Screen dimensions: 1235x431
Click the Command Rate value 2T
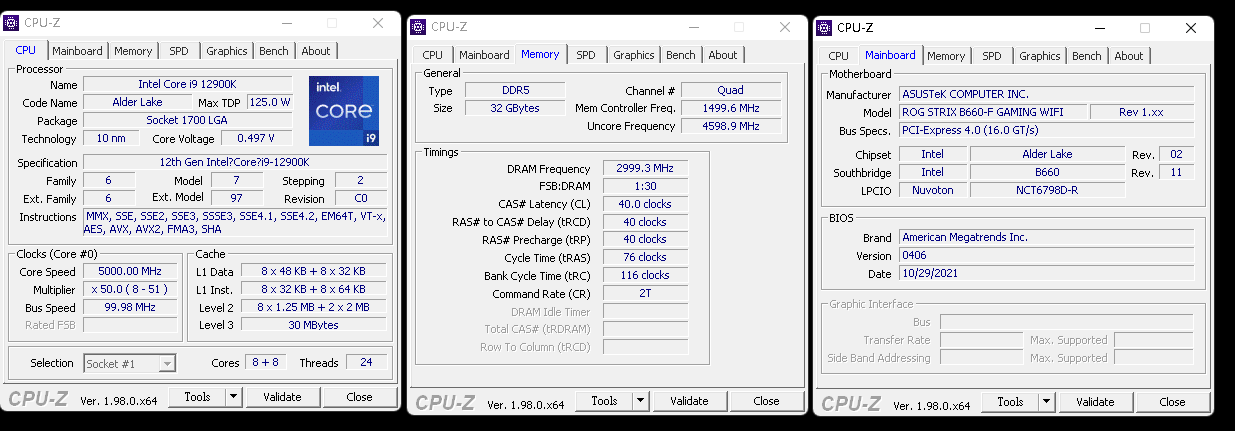point(645,294)
